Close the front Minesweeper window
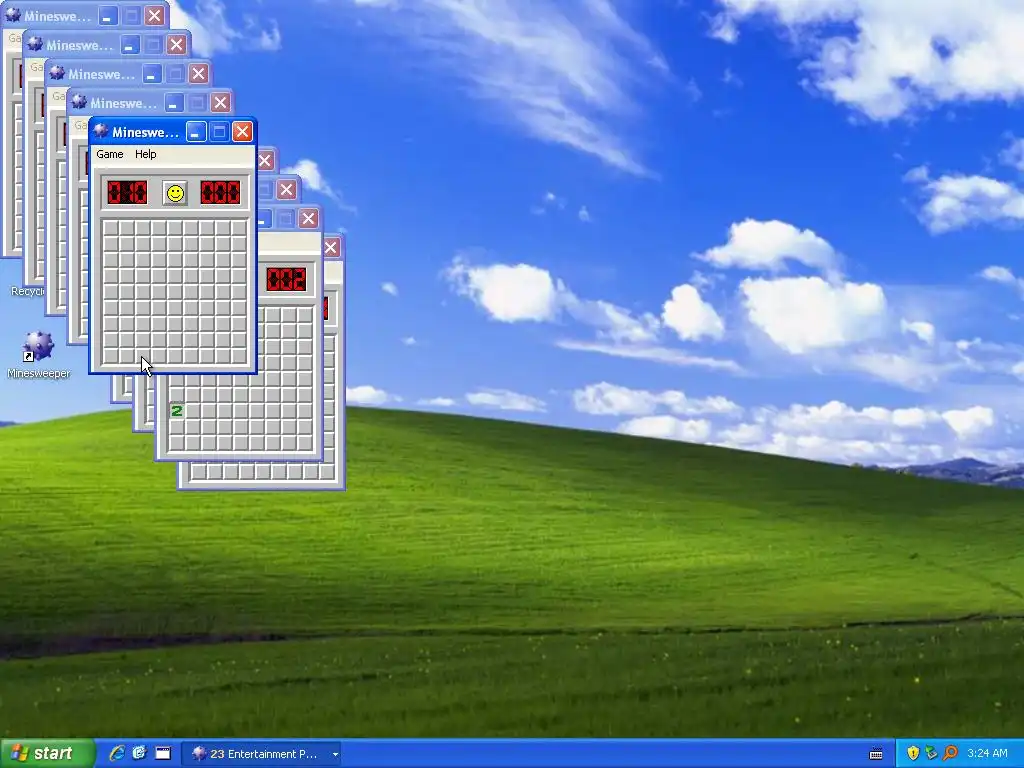 242,132
